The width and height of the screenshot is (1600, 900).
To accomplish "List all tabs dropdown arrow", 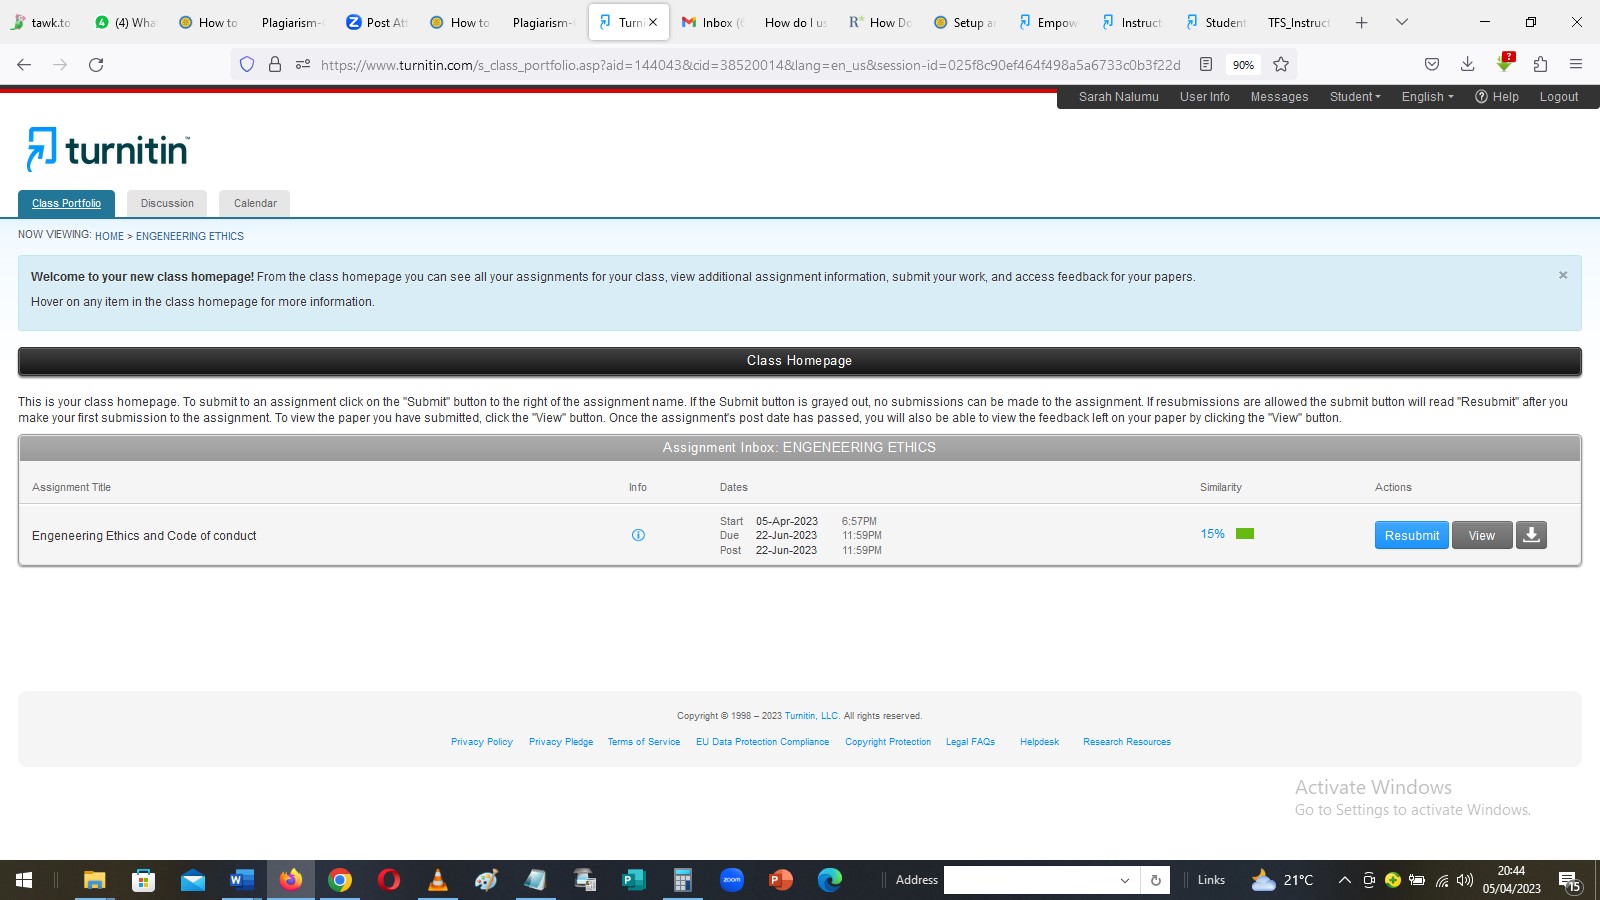I will (1402, 22).
